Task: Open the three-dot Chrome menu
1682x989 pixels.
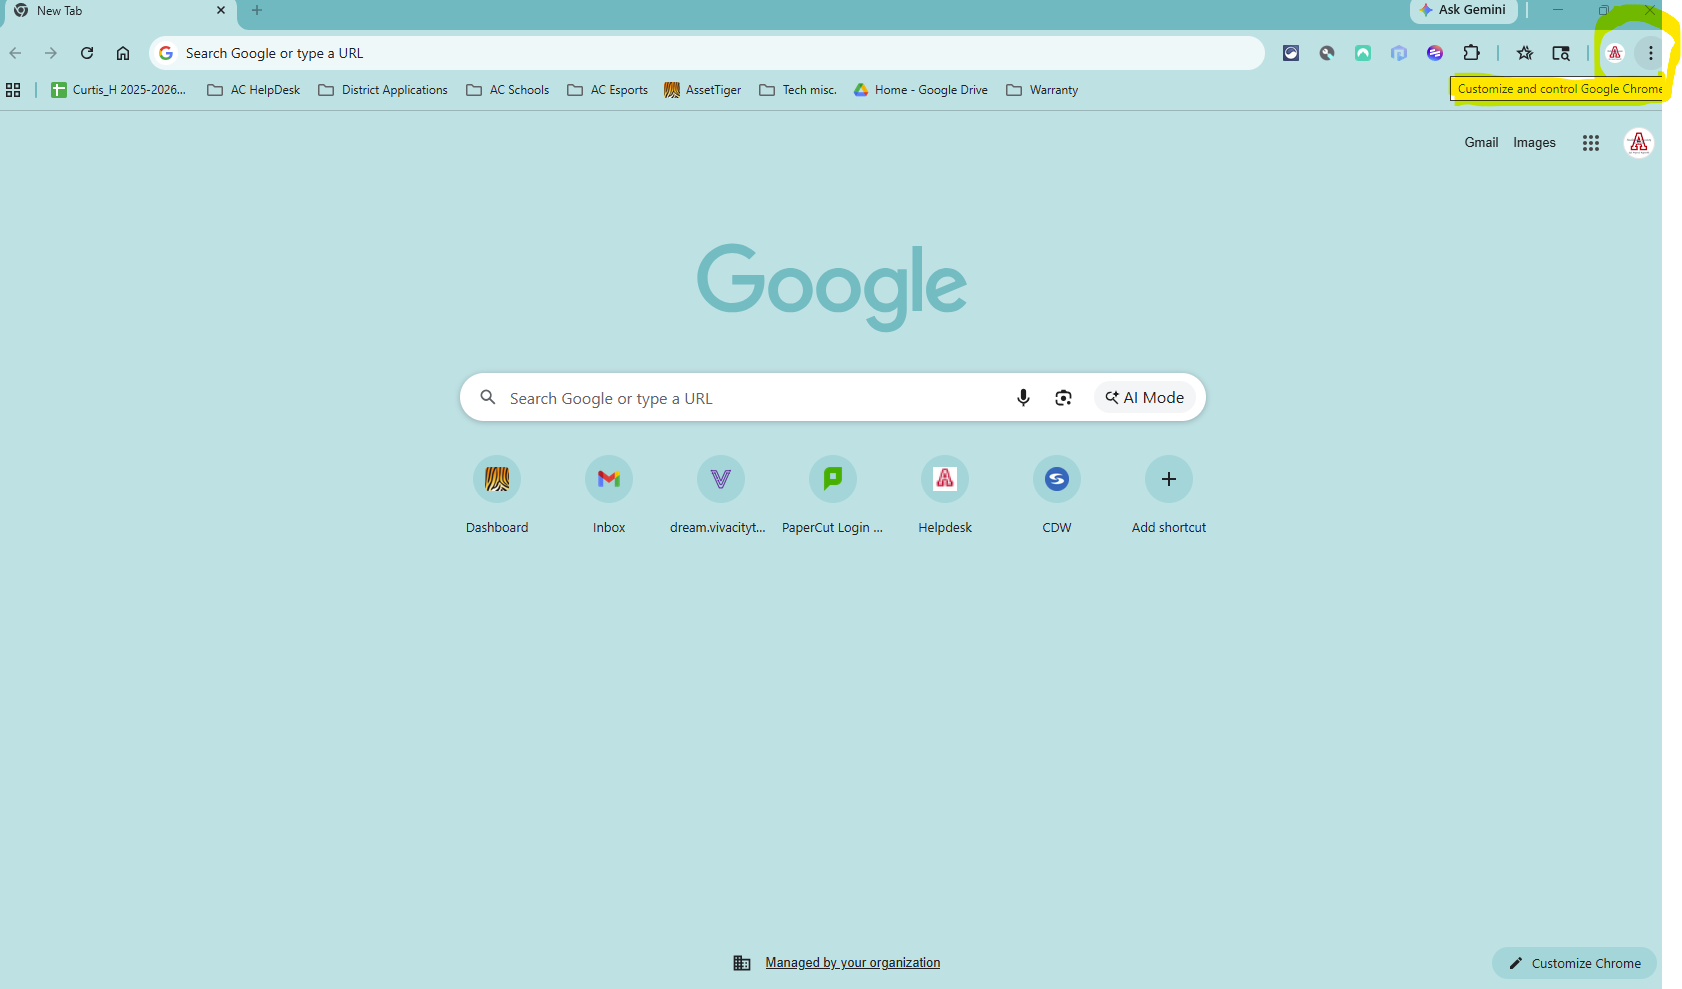Action: pyautogui.click(x=1651, y=53)
